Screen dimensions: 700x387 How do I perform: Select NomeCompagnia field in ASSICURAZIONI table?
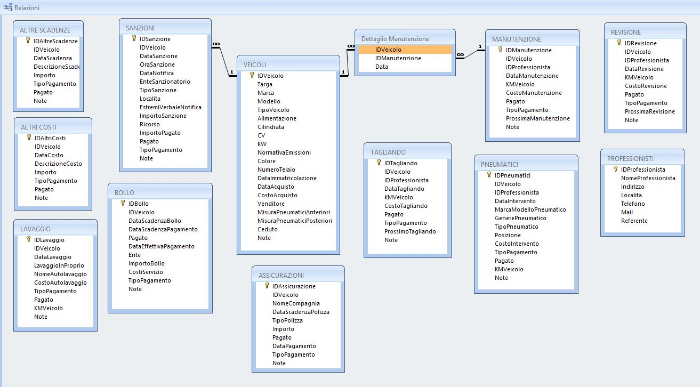pos(296,303)
